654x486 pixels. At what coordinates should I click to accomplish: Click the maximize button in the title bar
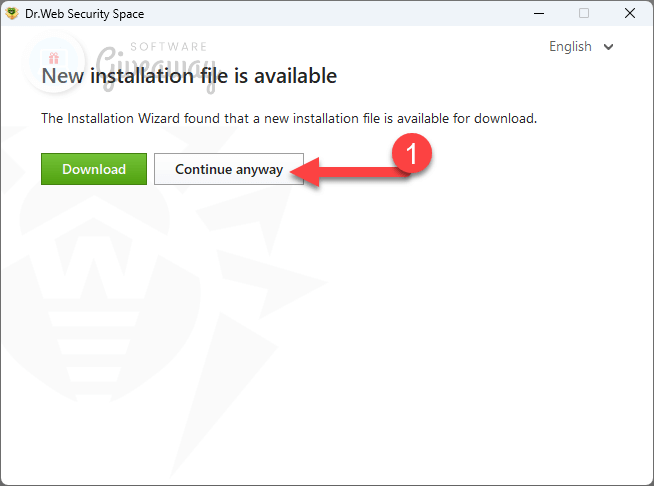(584, 13)
